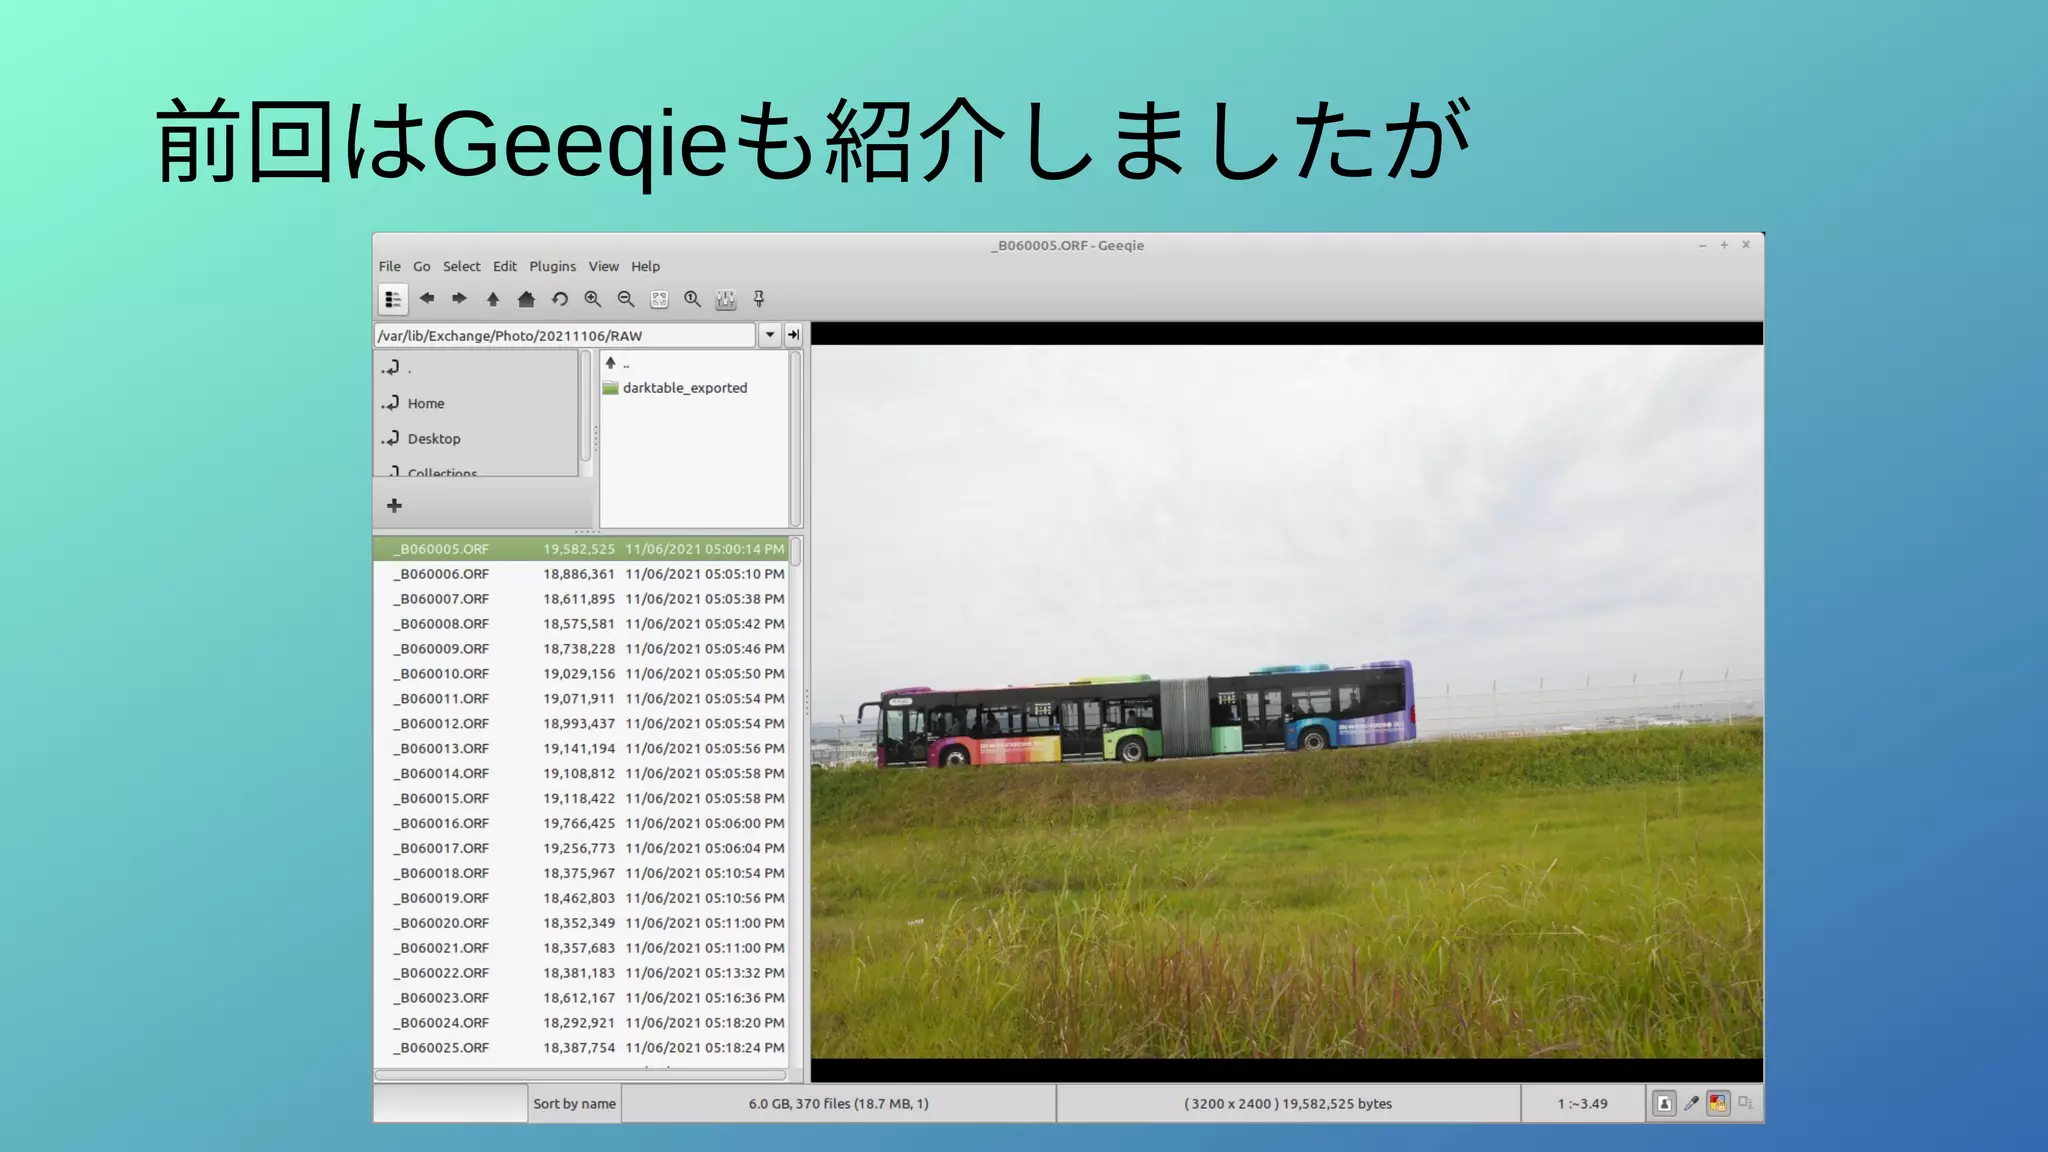Open the darktable_exported folder

pyautogui.click(x=694, y=388)
